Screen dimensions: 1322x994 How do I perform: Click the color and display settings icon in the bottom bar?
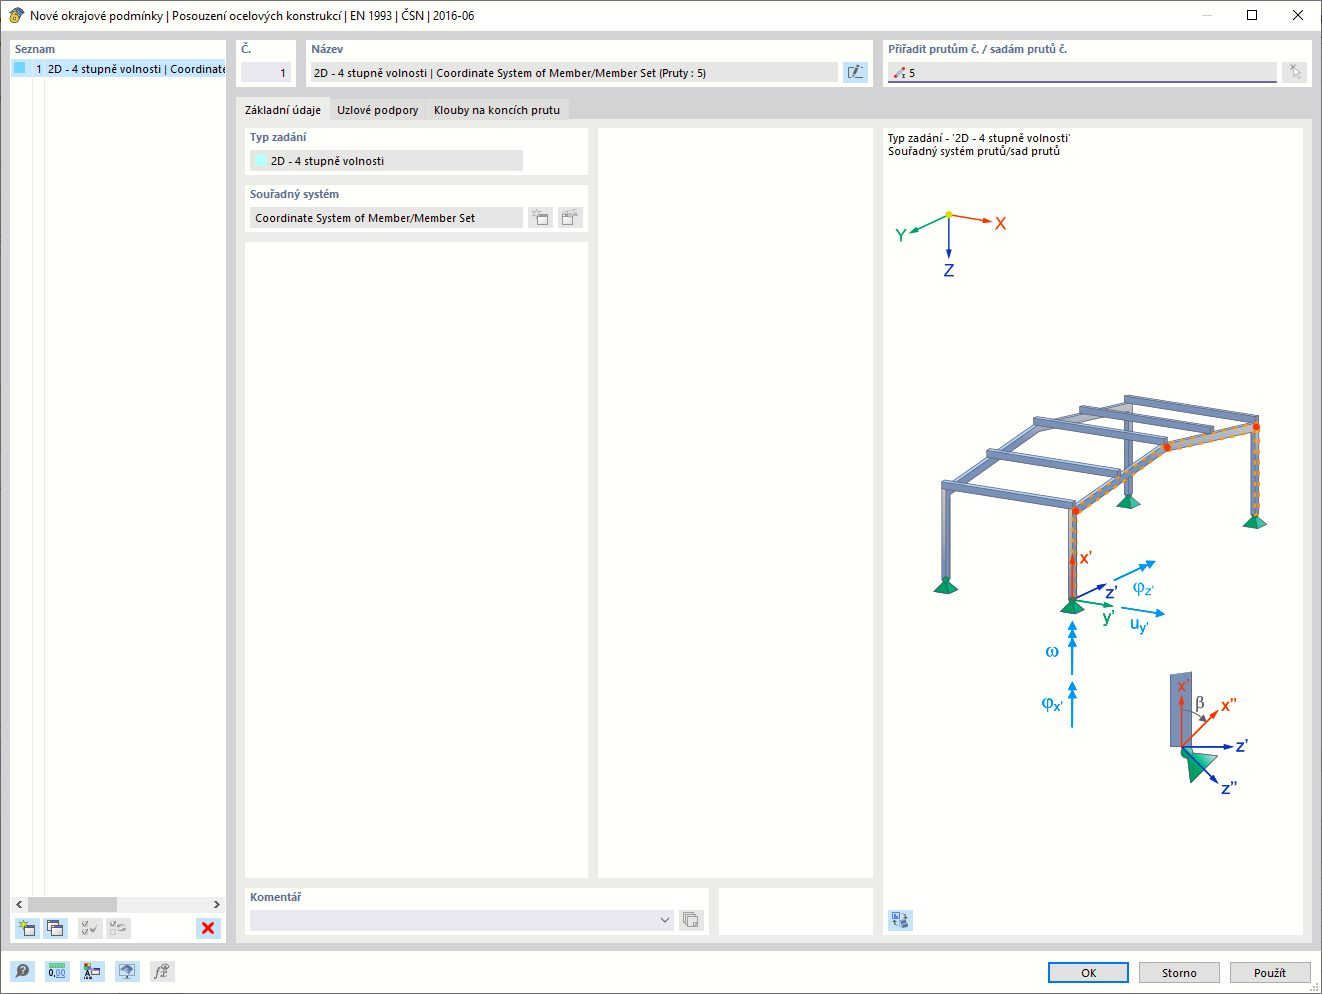click(x=92, y=971)
